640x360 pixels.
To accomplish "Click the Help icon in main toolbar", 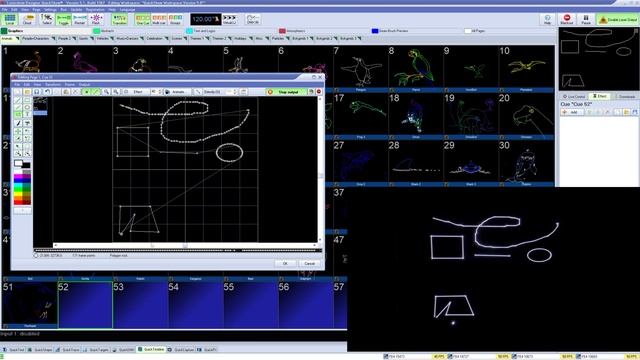I will tap(547, 19).
